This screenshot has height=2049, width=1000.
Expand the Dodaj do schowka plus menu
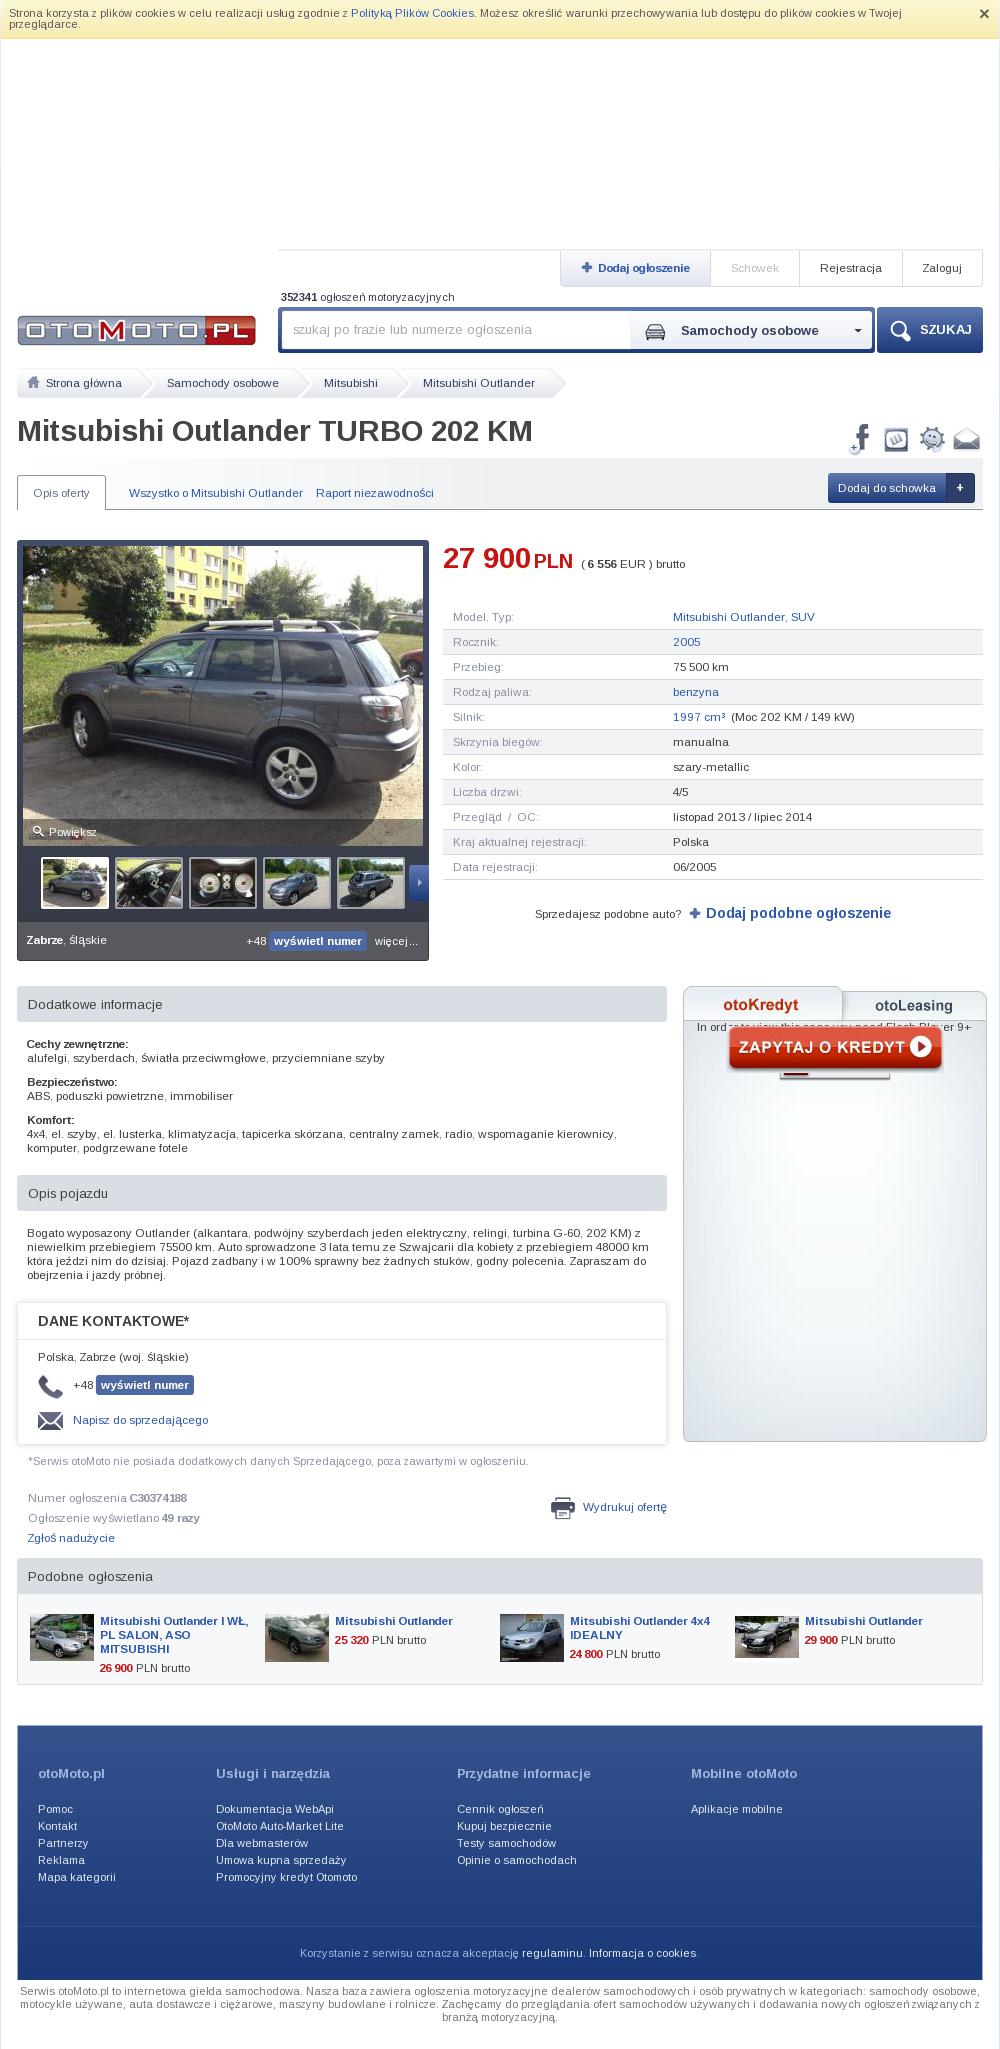960,488
